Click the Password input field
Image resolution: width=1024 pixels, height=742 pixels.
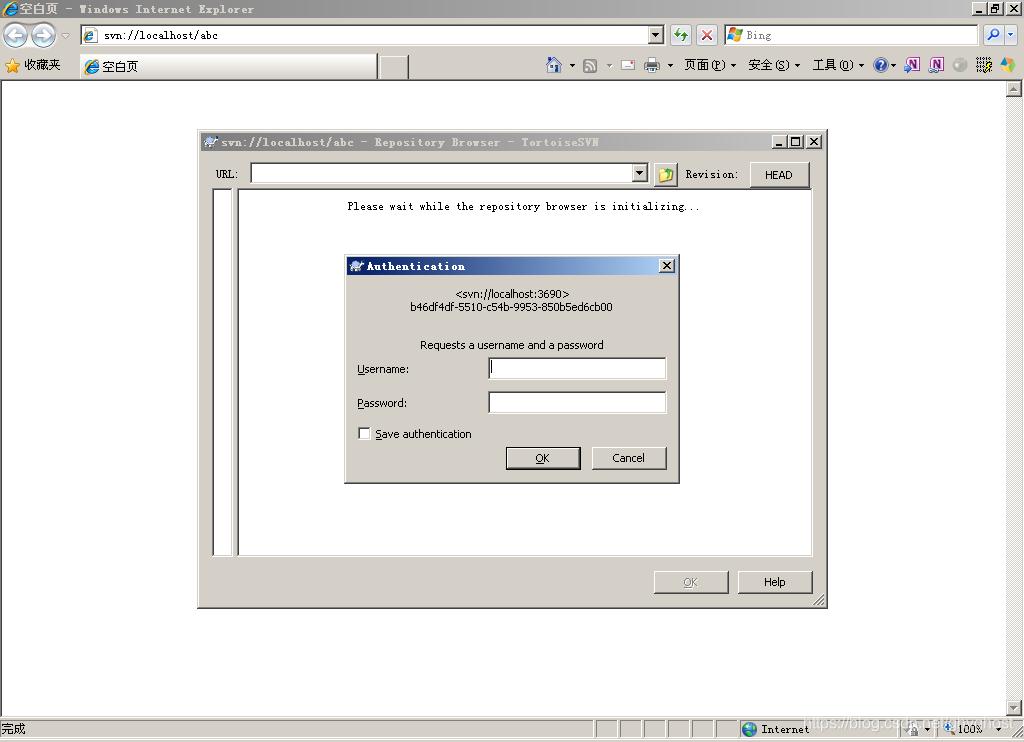(577, 402)
